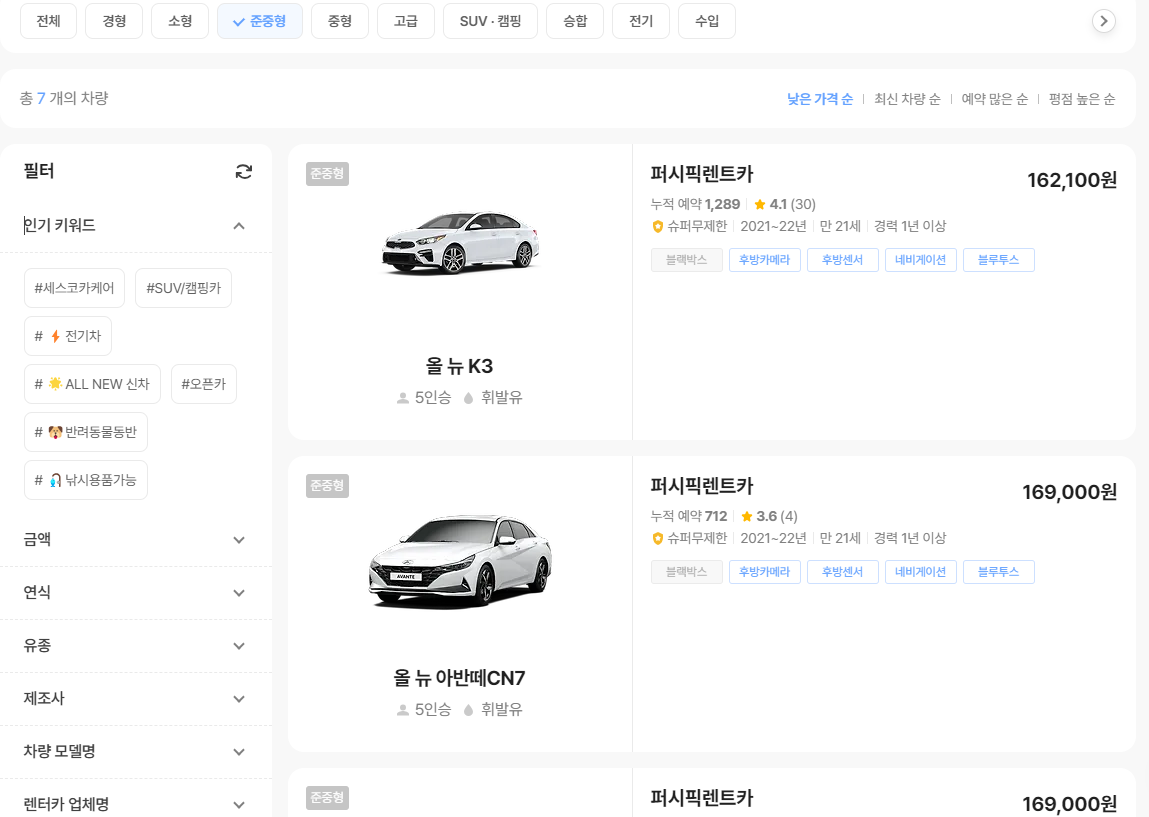Toggle the #세스코카케어 keyword
Viewport: 1149px width, 817px height.
(x=75, y=288)
